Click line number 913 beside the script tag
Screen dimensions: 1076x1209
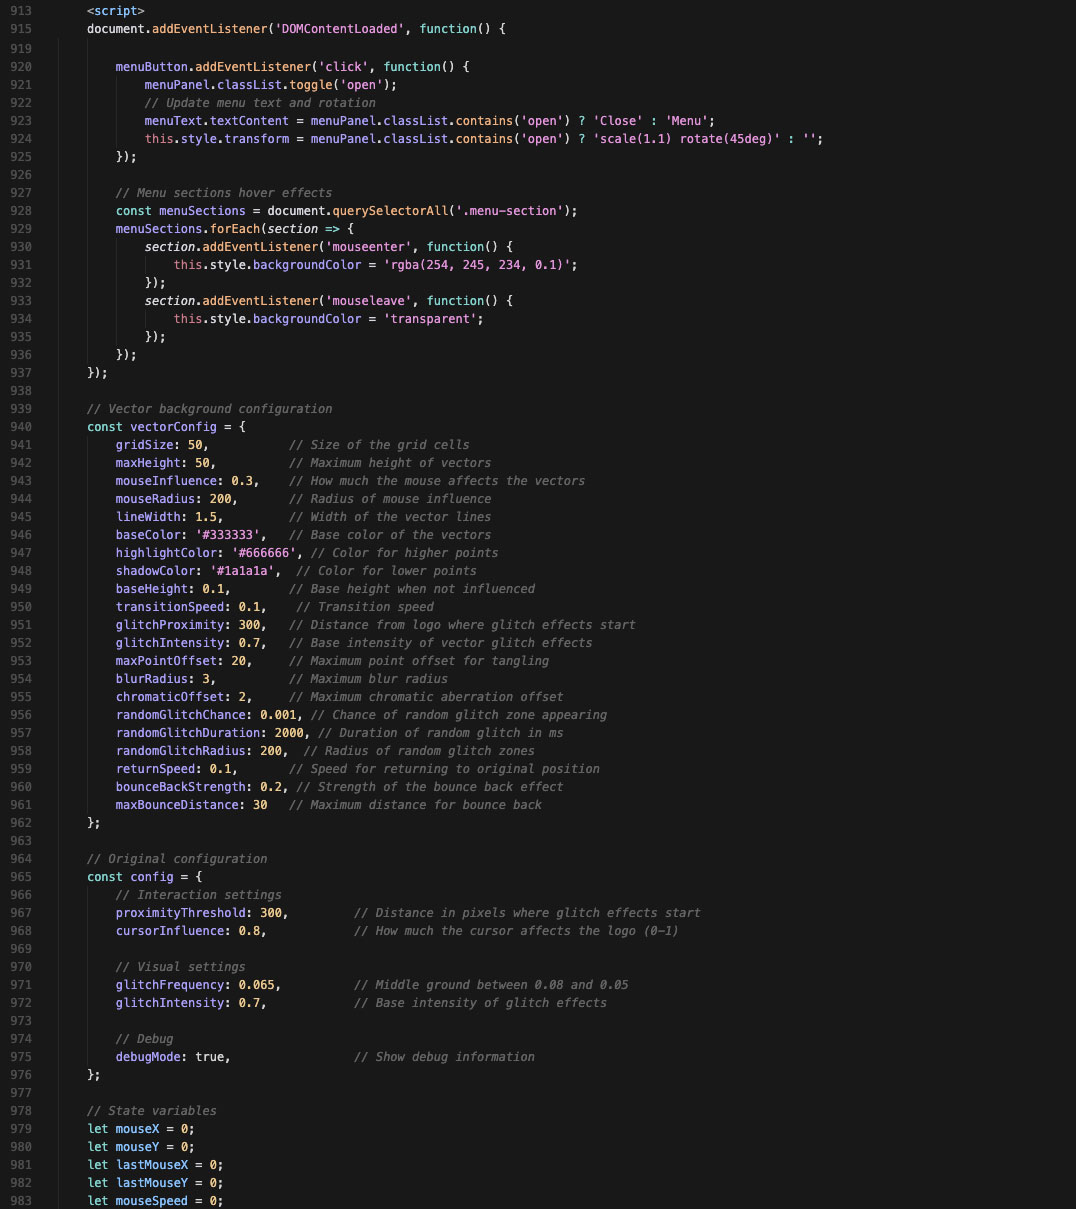tap(21, 11)
